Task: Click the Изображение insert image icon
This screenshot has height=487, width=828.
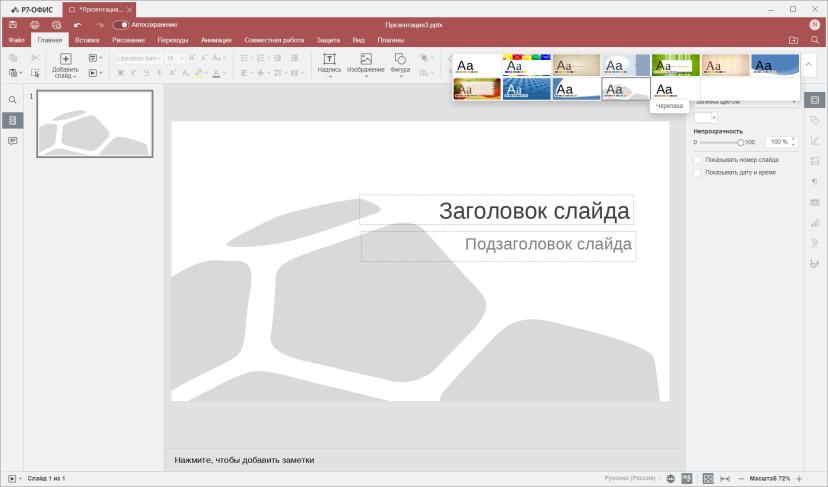Action: (365, 59)
